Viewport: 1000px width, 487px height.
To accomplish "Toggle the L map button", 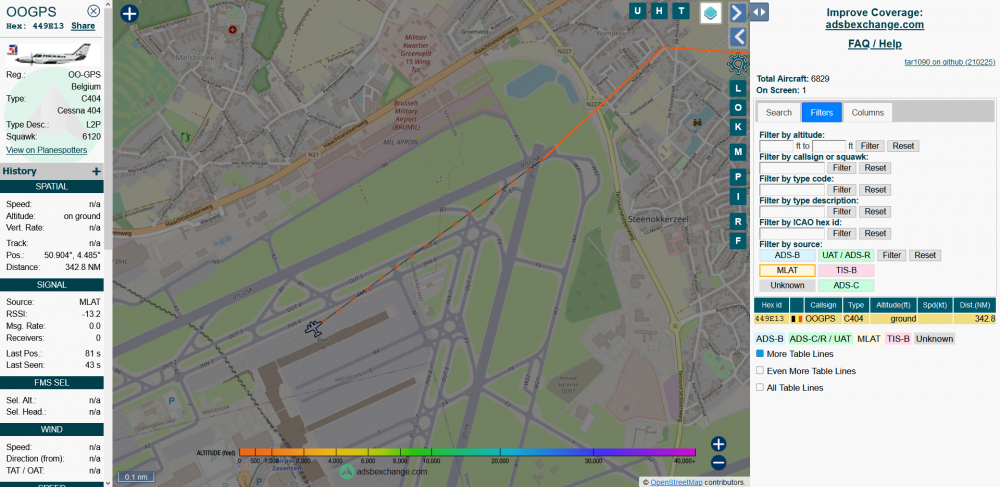I will (738, 89).
